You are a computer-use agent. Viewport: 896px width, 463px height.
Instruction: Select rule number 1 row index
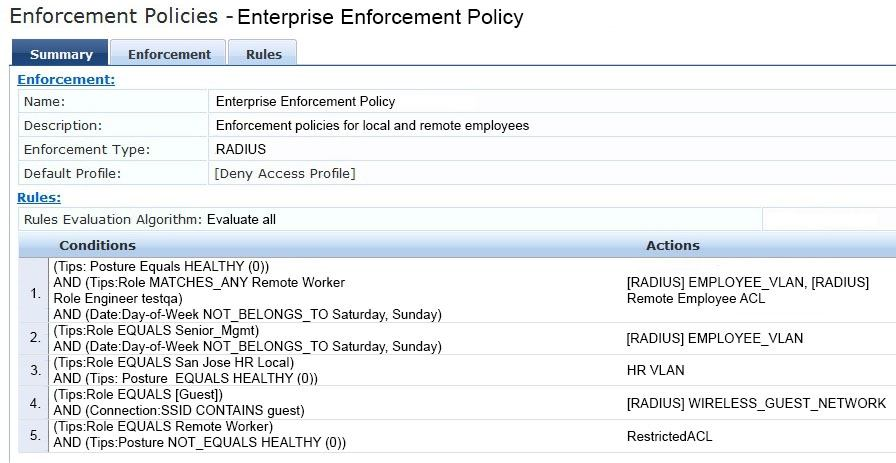(35, 291)
